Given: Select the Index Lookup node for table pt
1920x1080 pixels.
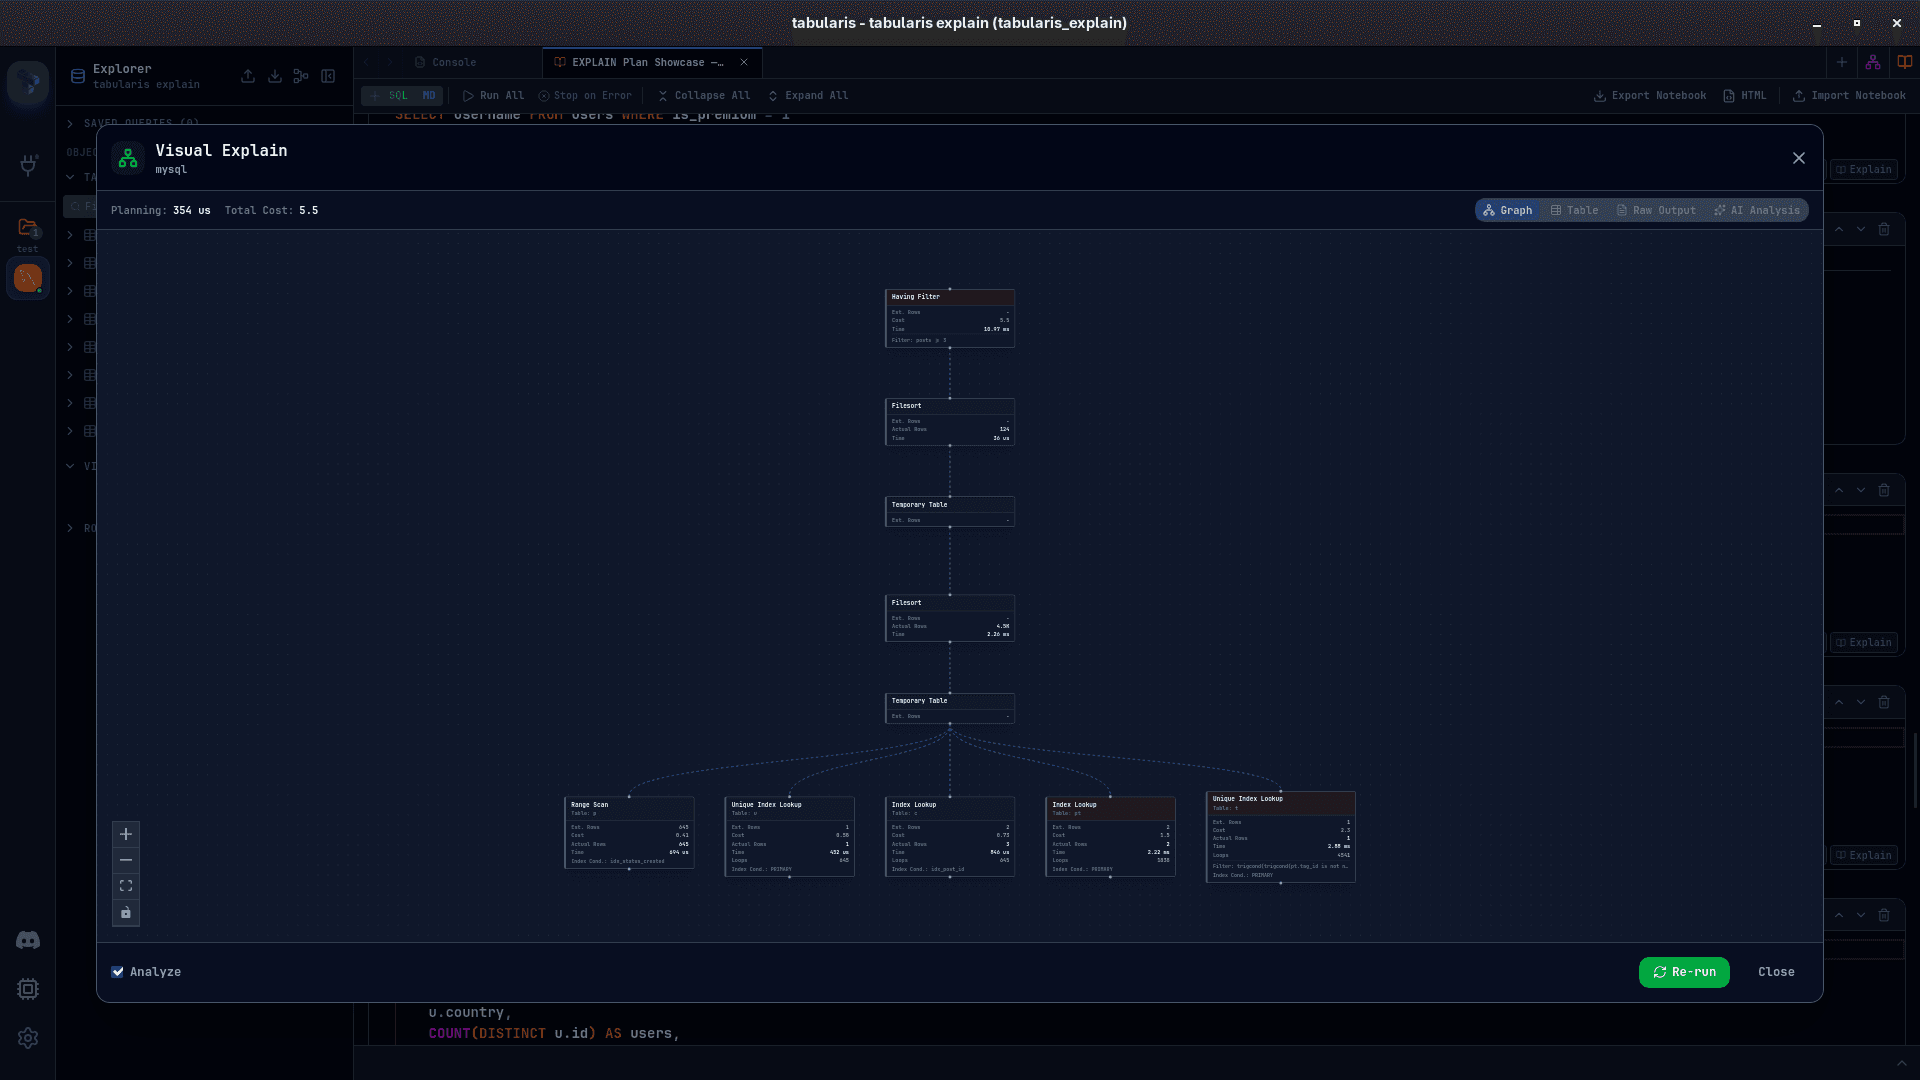Looking at the screenshot, I should [1110, 836].
